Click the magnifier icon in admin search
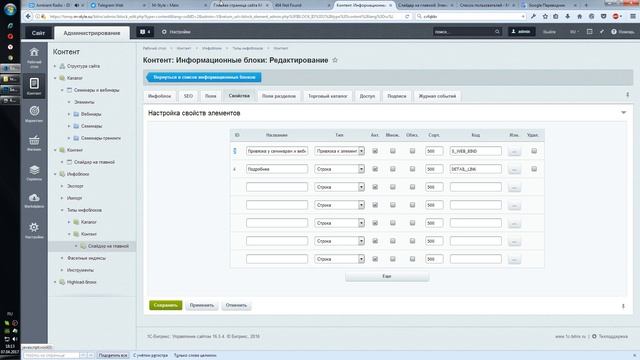This screenshot has height=360, width=640. pyautogui.click(x=497, y=32)
